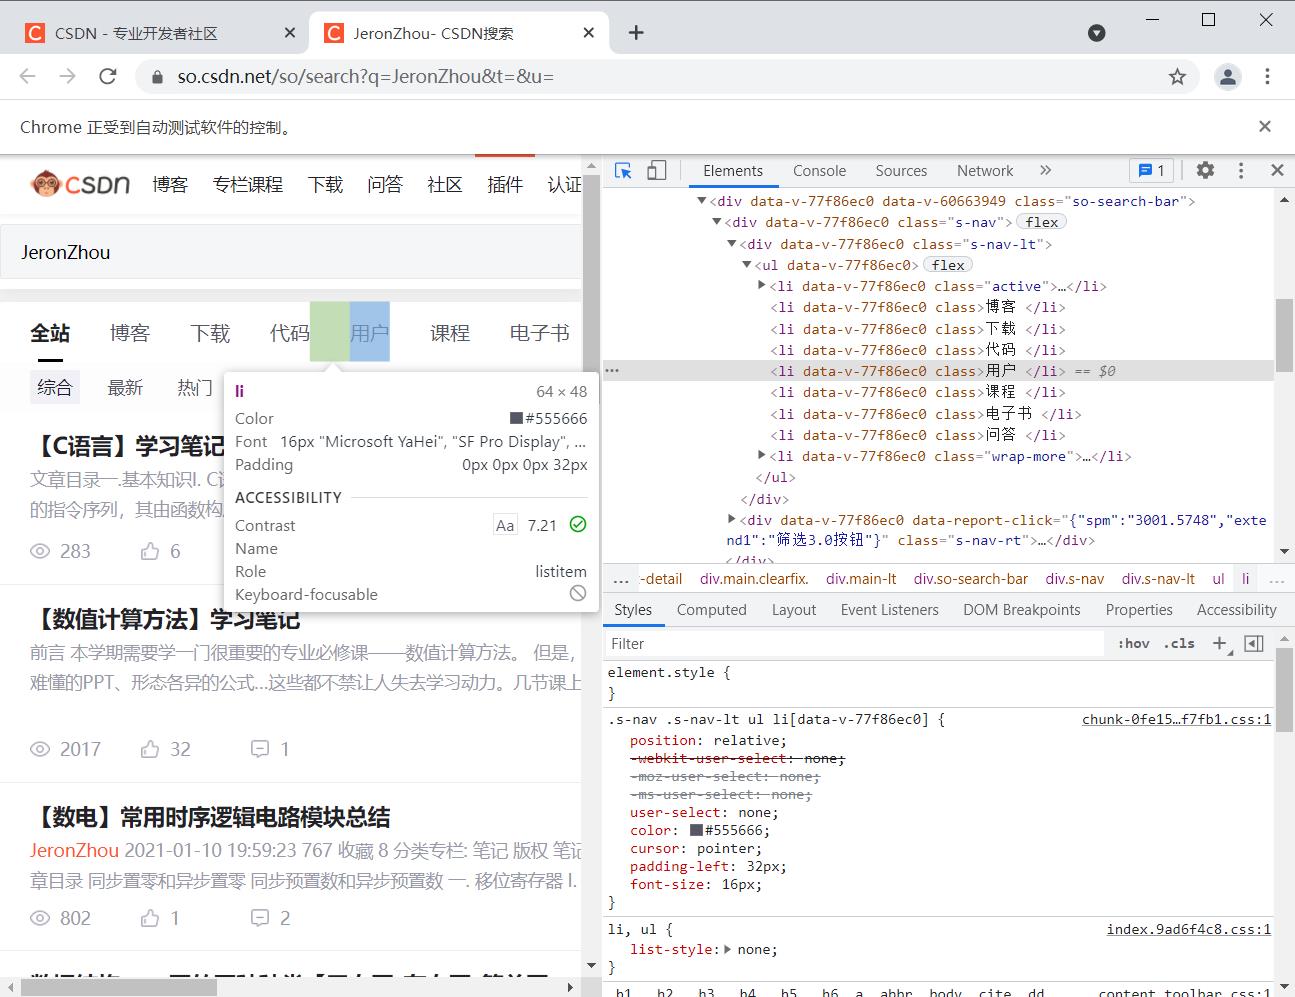Screen dimensions: 1295x997
Task: Bookmark this page with the star icon
Action: [x=1177, y=77]
